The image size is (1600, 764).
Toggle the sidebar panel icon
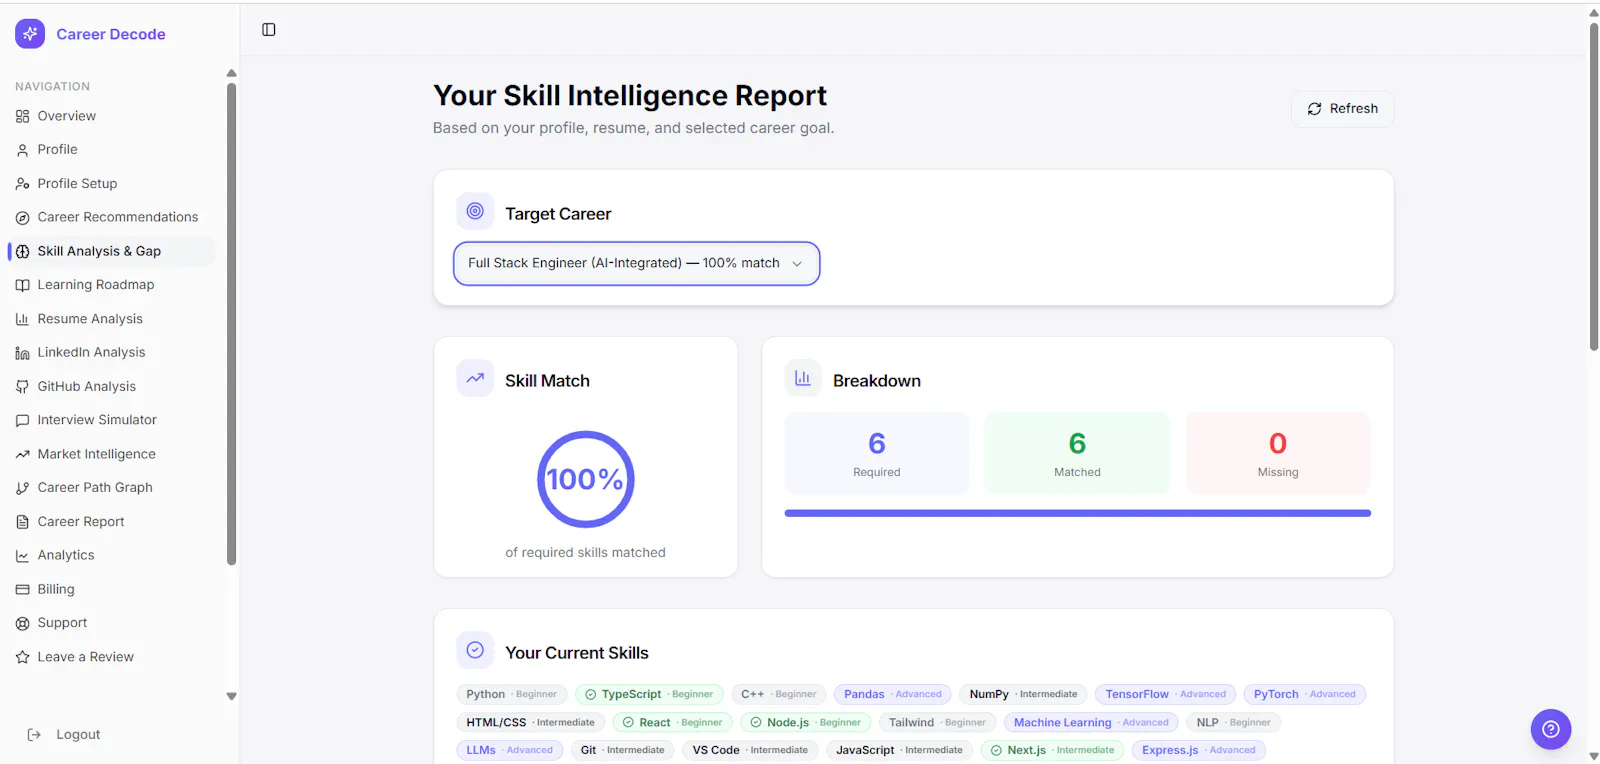point(269,30)
